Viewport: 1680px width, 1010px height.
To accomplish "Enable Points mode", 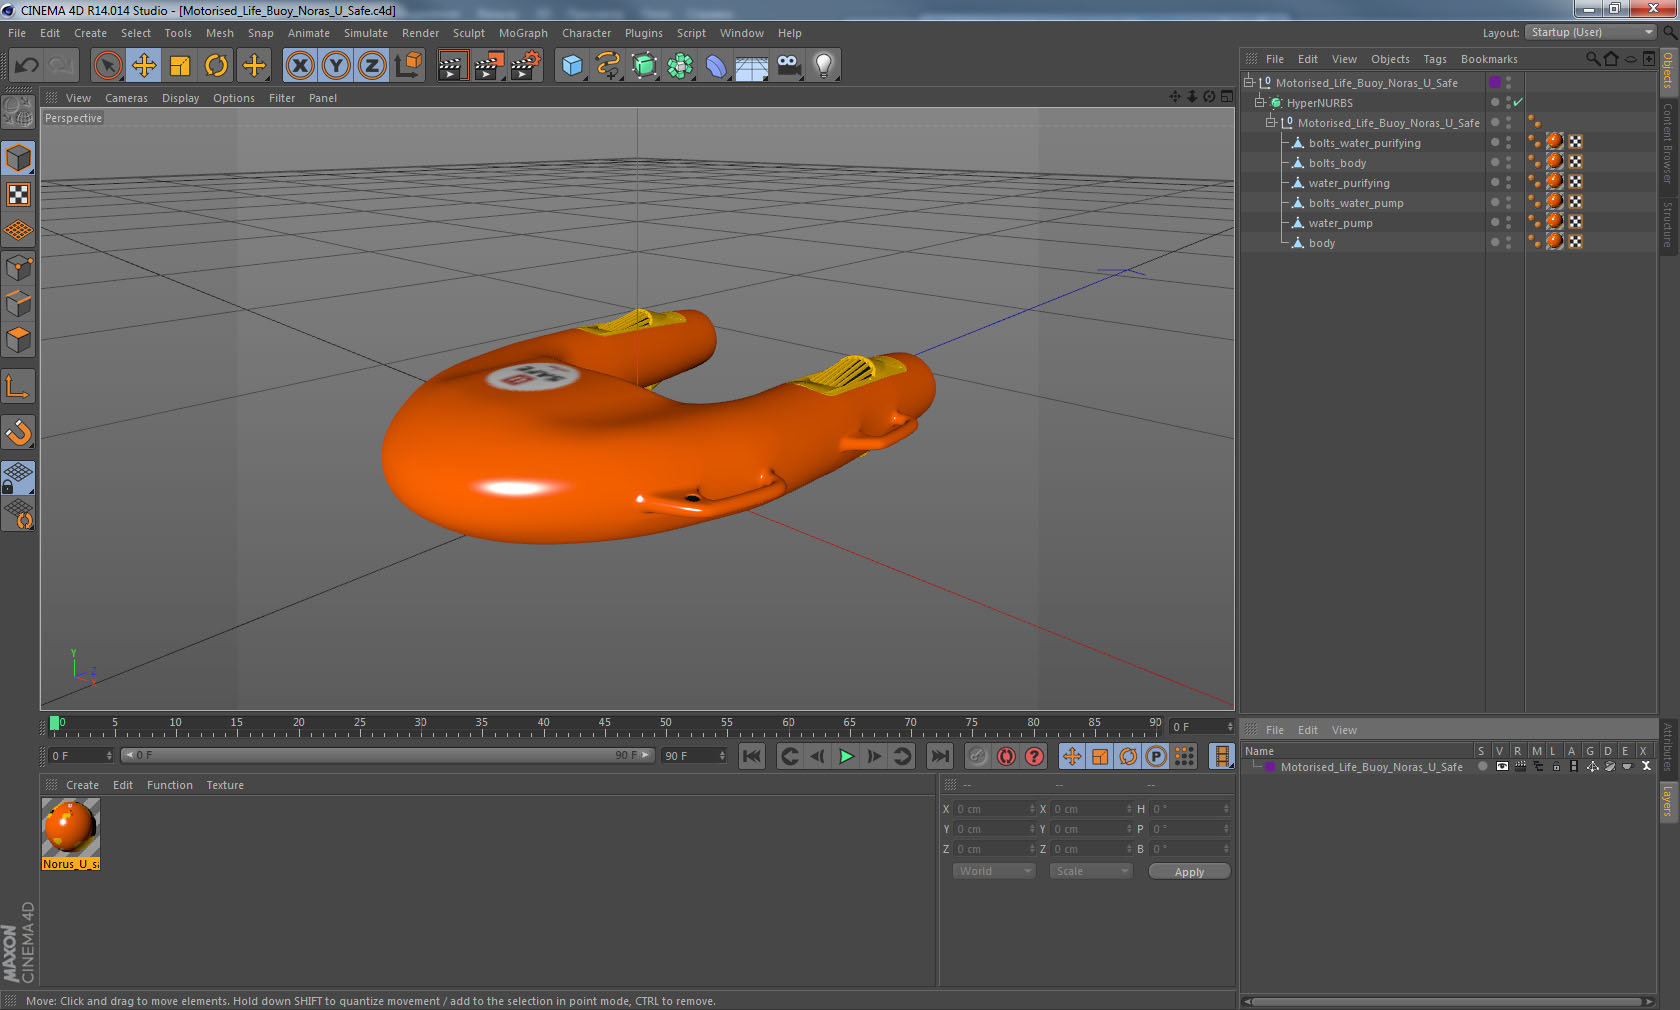I will point(18,268).
